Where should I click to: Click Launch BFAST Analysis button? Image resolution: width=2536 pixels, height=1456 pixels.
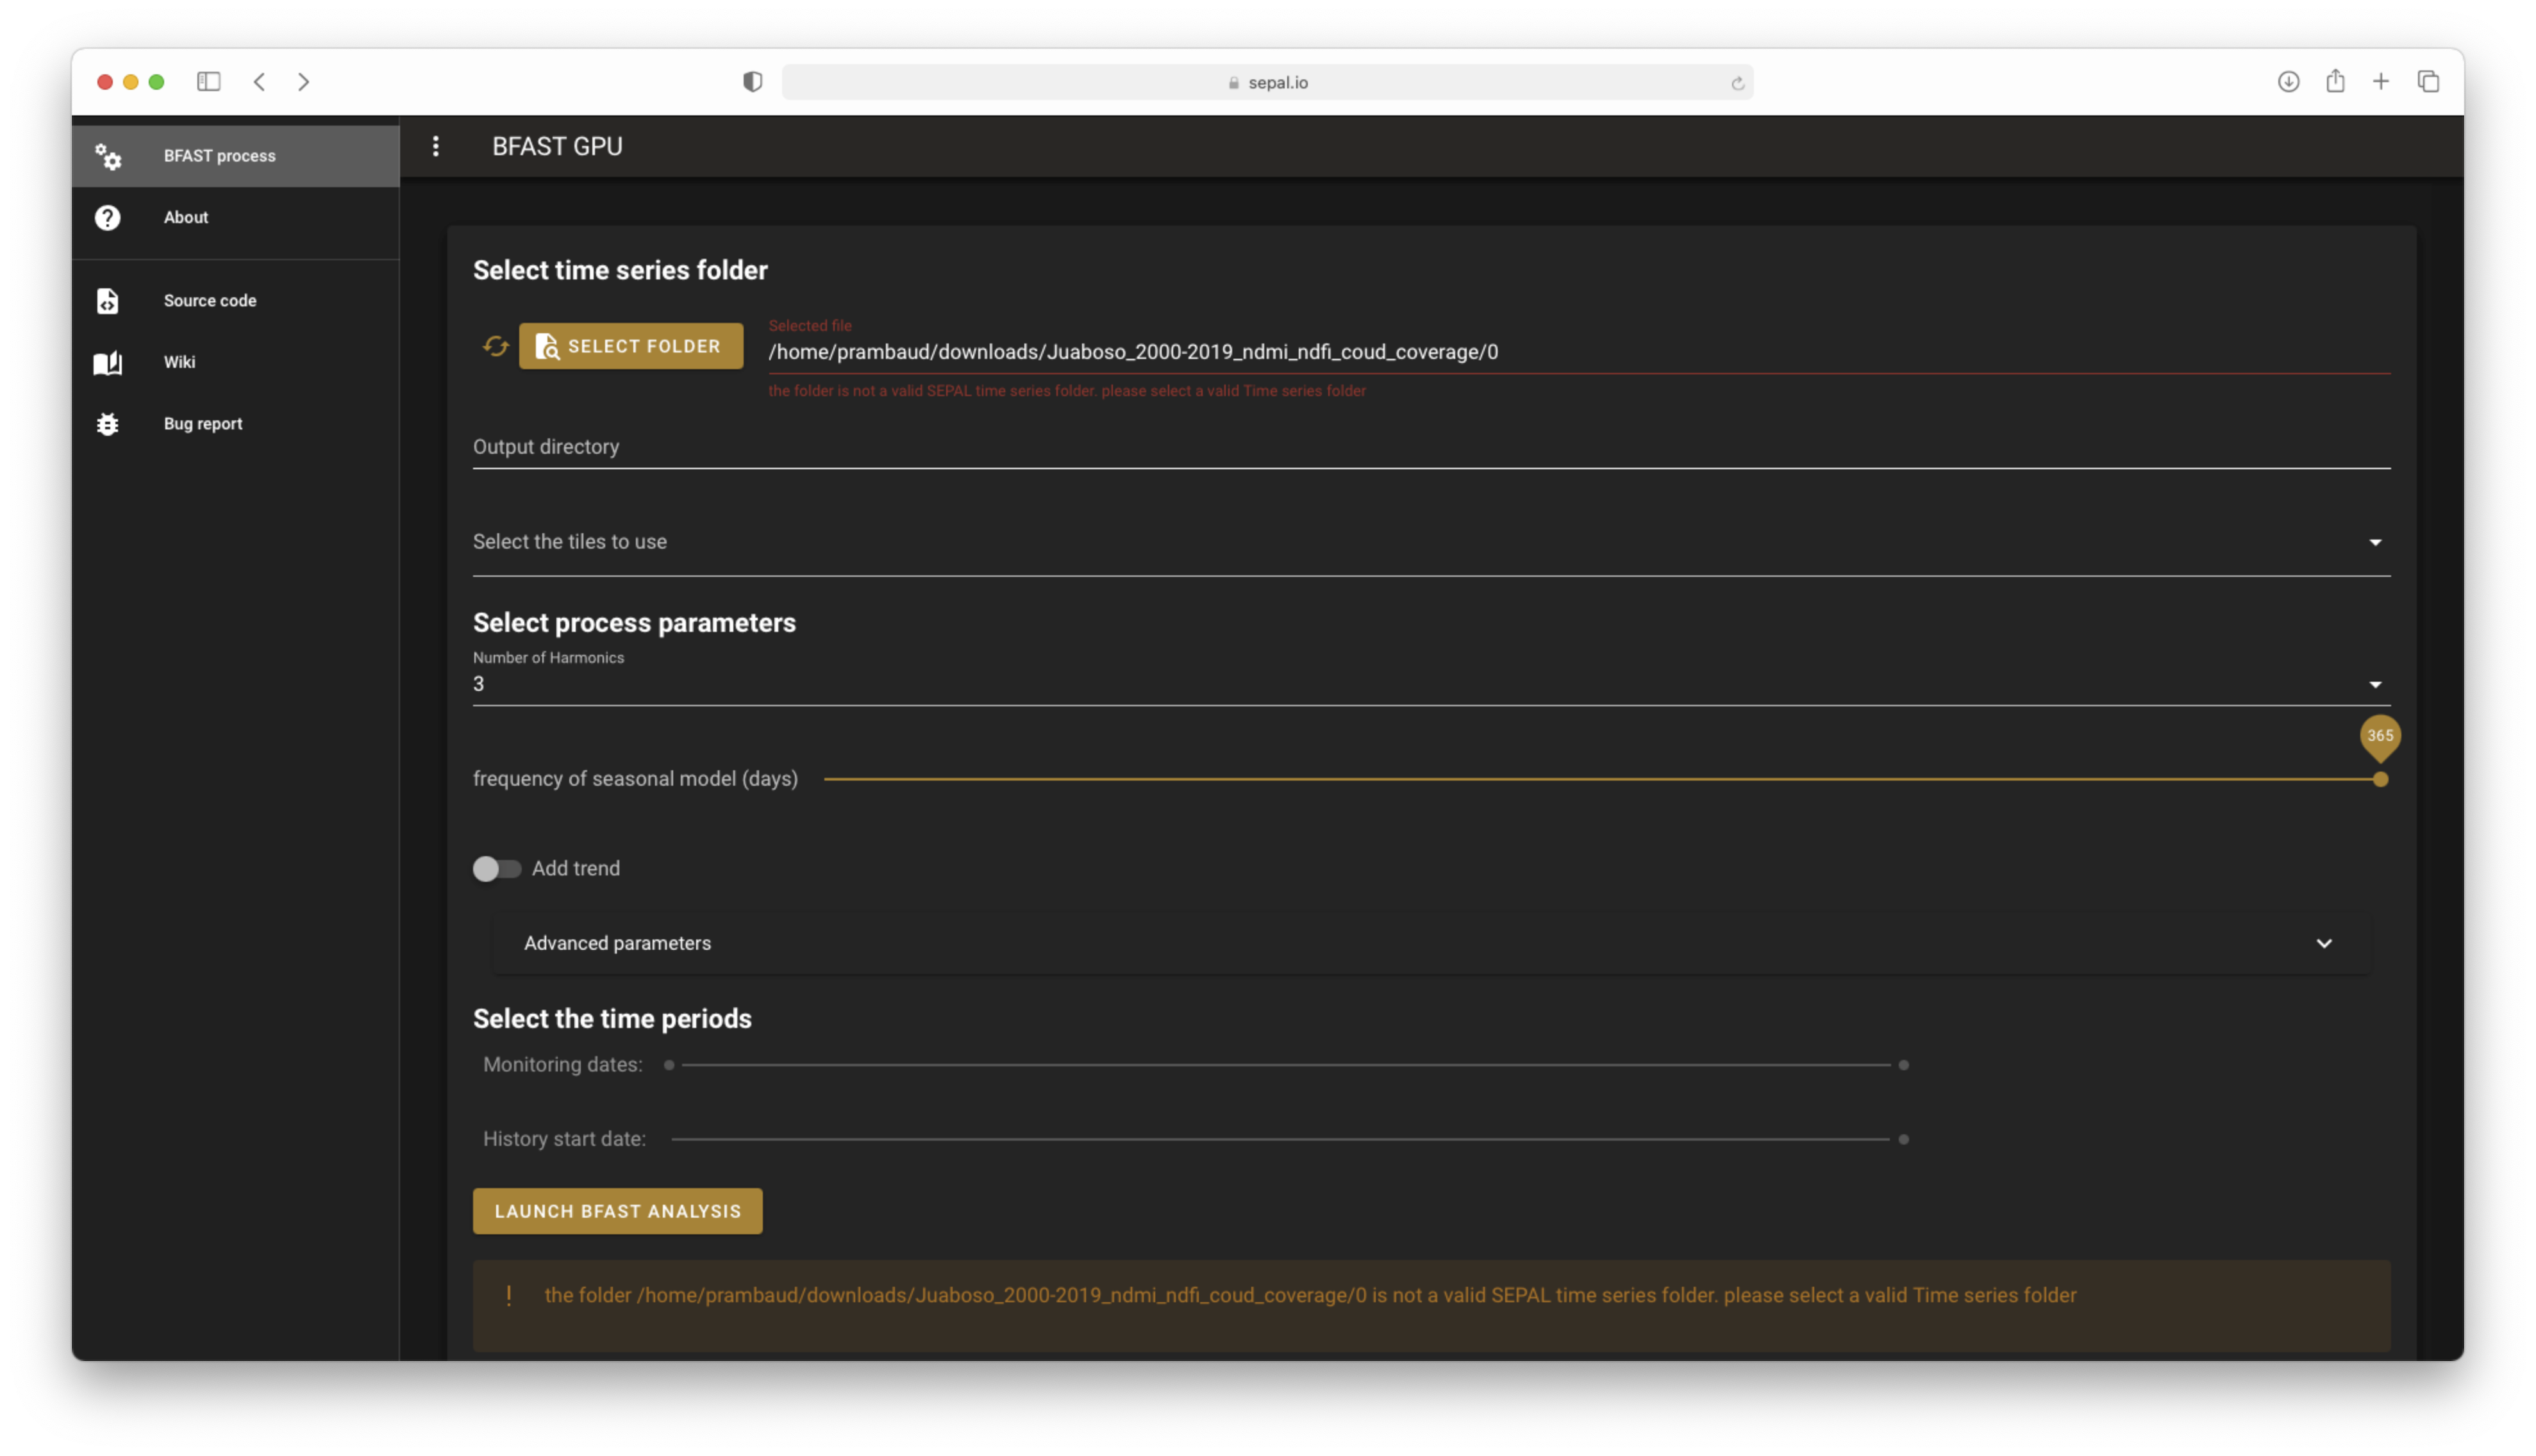(617, 1211)
